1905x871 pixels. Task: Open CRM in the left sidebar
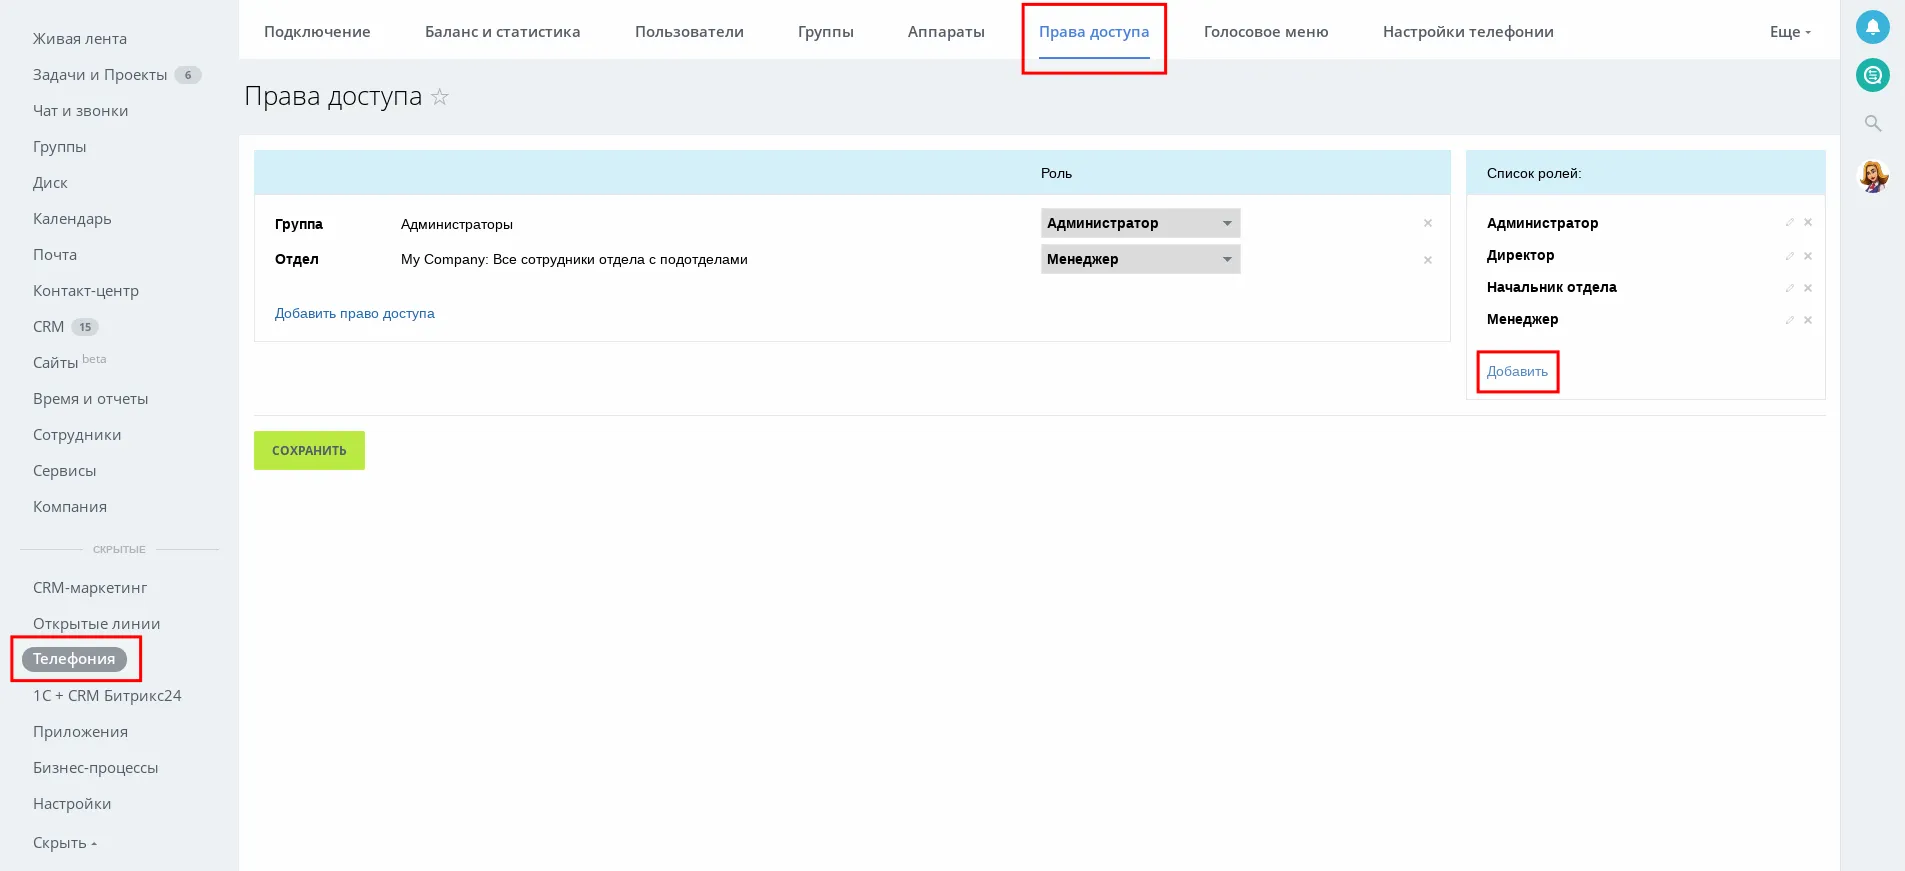pos(48,327)
